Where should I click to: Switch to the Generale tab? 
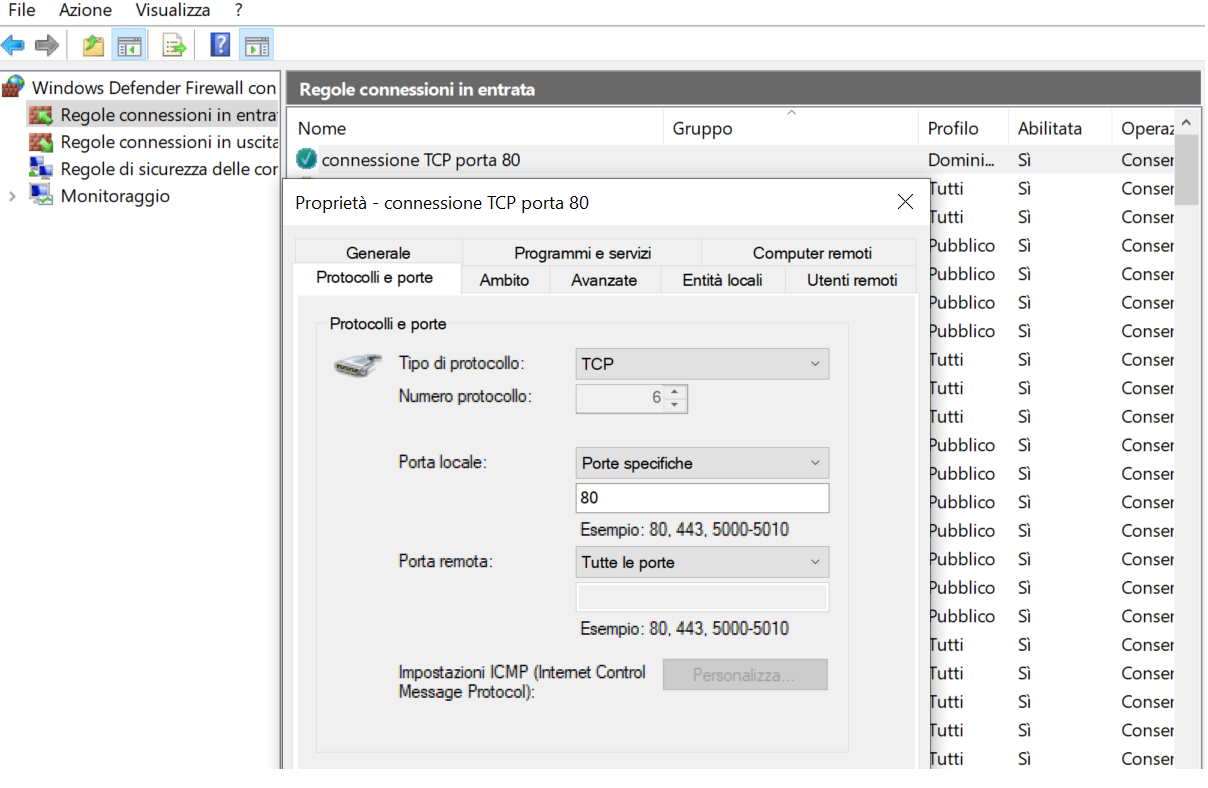(378, 253)
